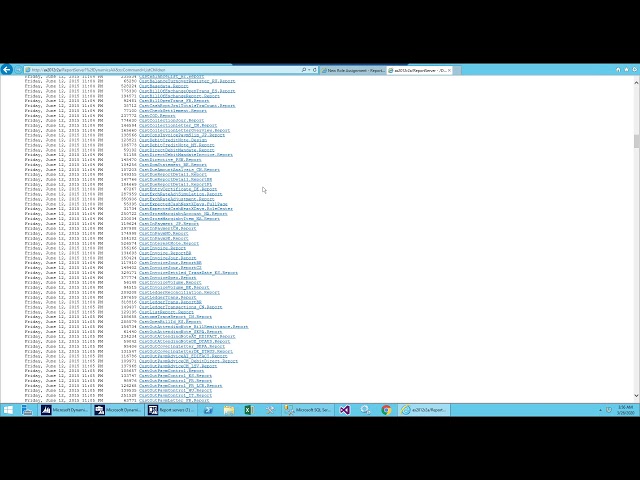Show hidden system tray icons
This screenshot has height=480, width=640.
(x=600, y=410)
